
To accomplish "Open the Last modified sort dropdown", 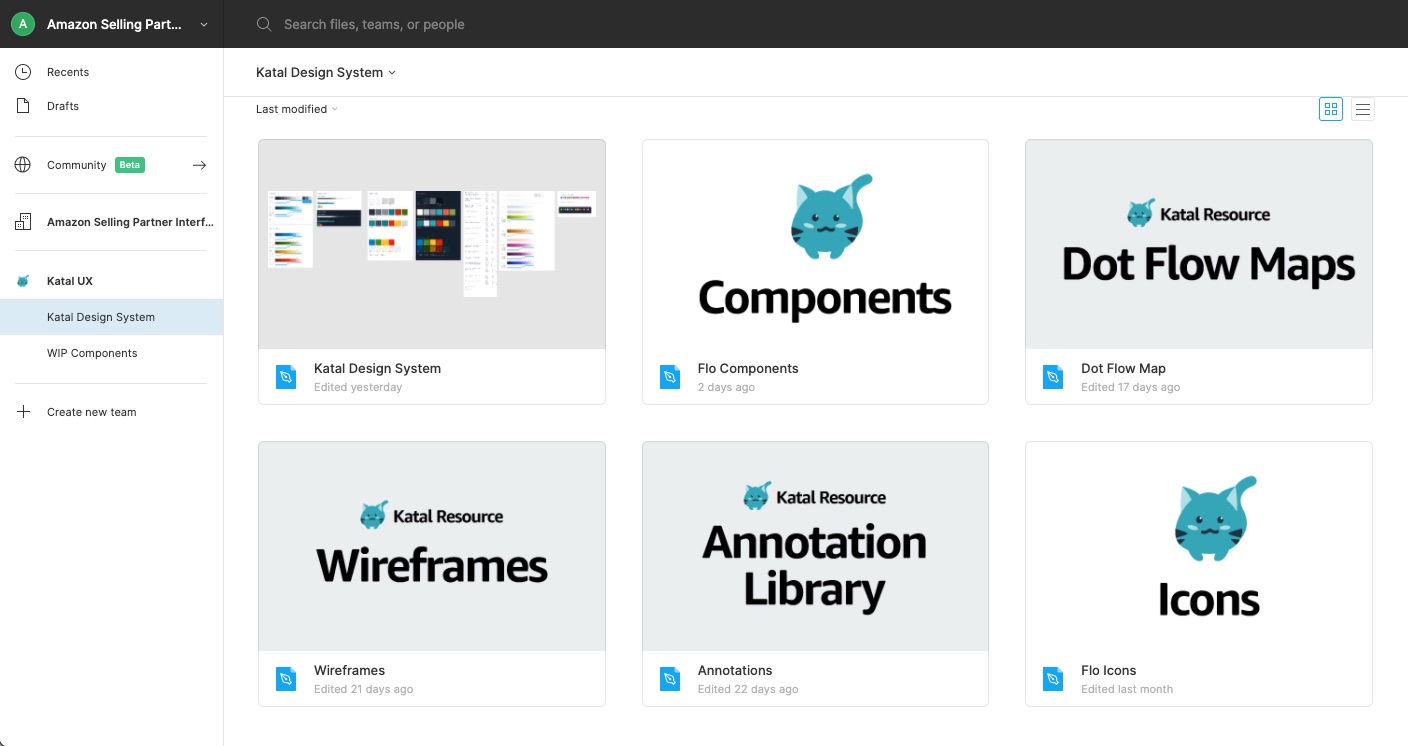I will [297, 109].
